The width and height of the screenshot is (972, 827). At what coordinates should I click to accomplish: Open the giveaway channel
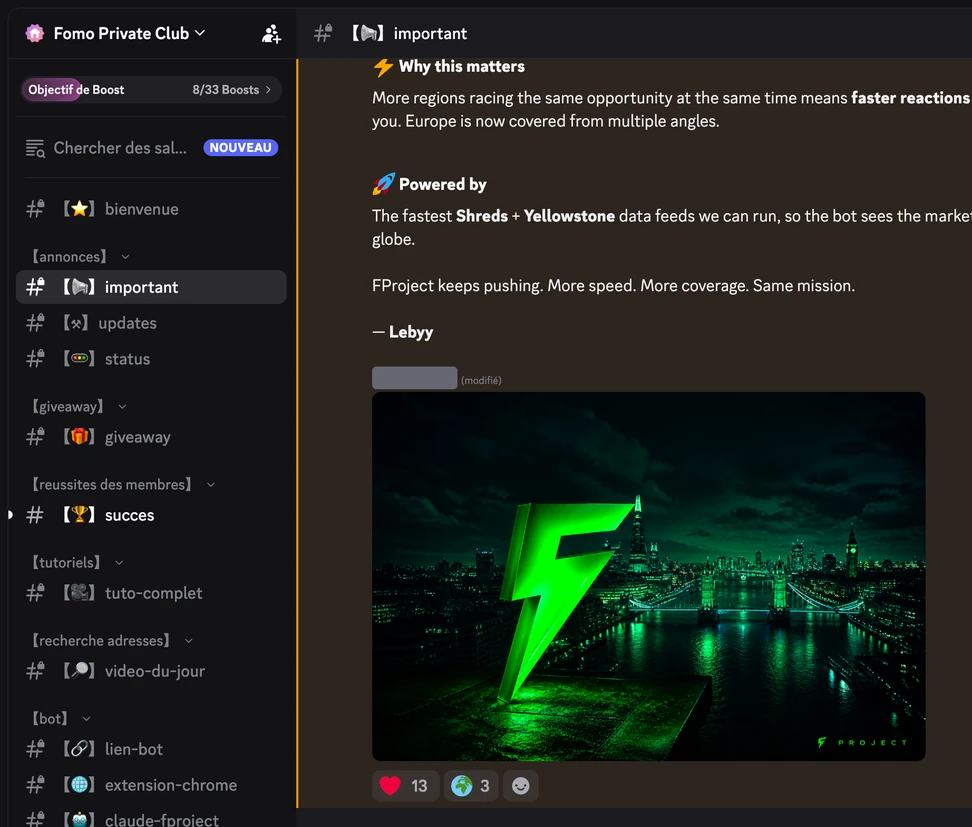[151, 437]
